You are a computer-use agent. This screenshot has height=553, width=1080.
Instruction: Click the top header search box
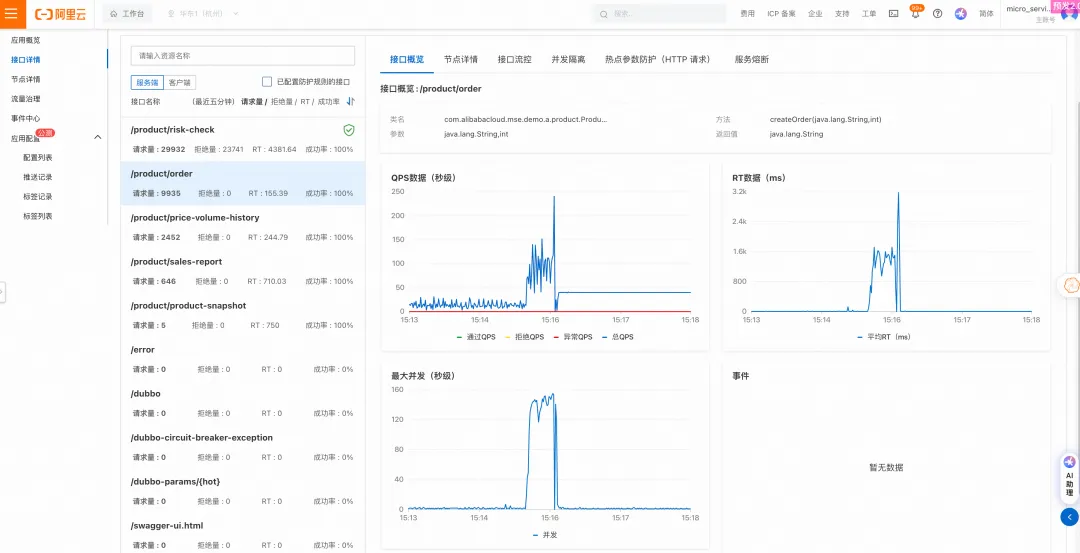(660, 14)
